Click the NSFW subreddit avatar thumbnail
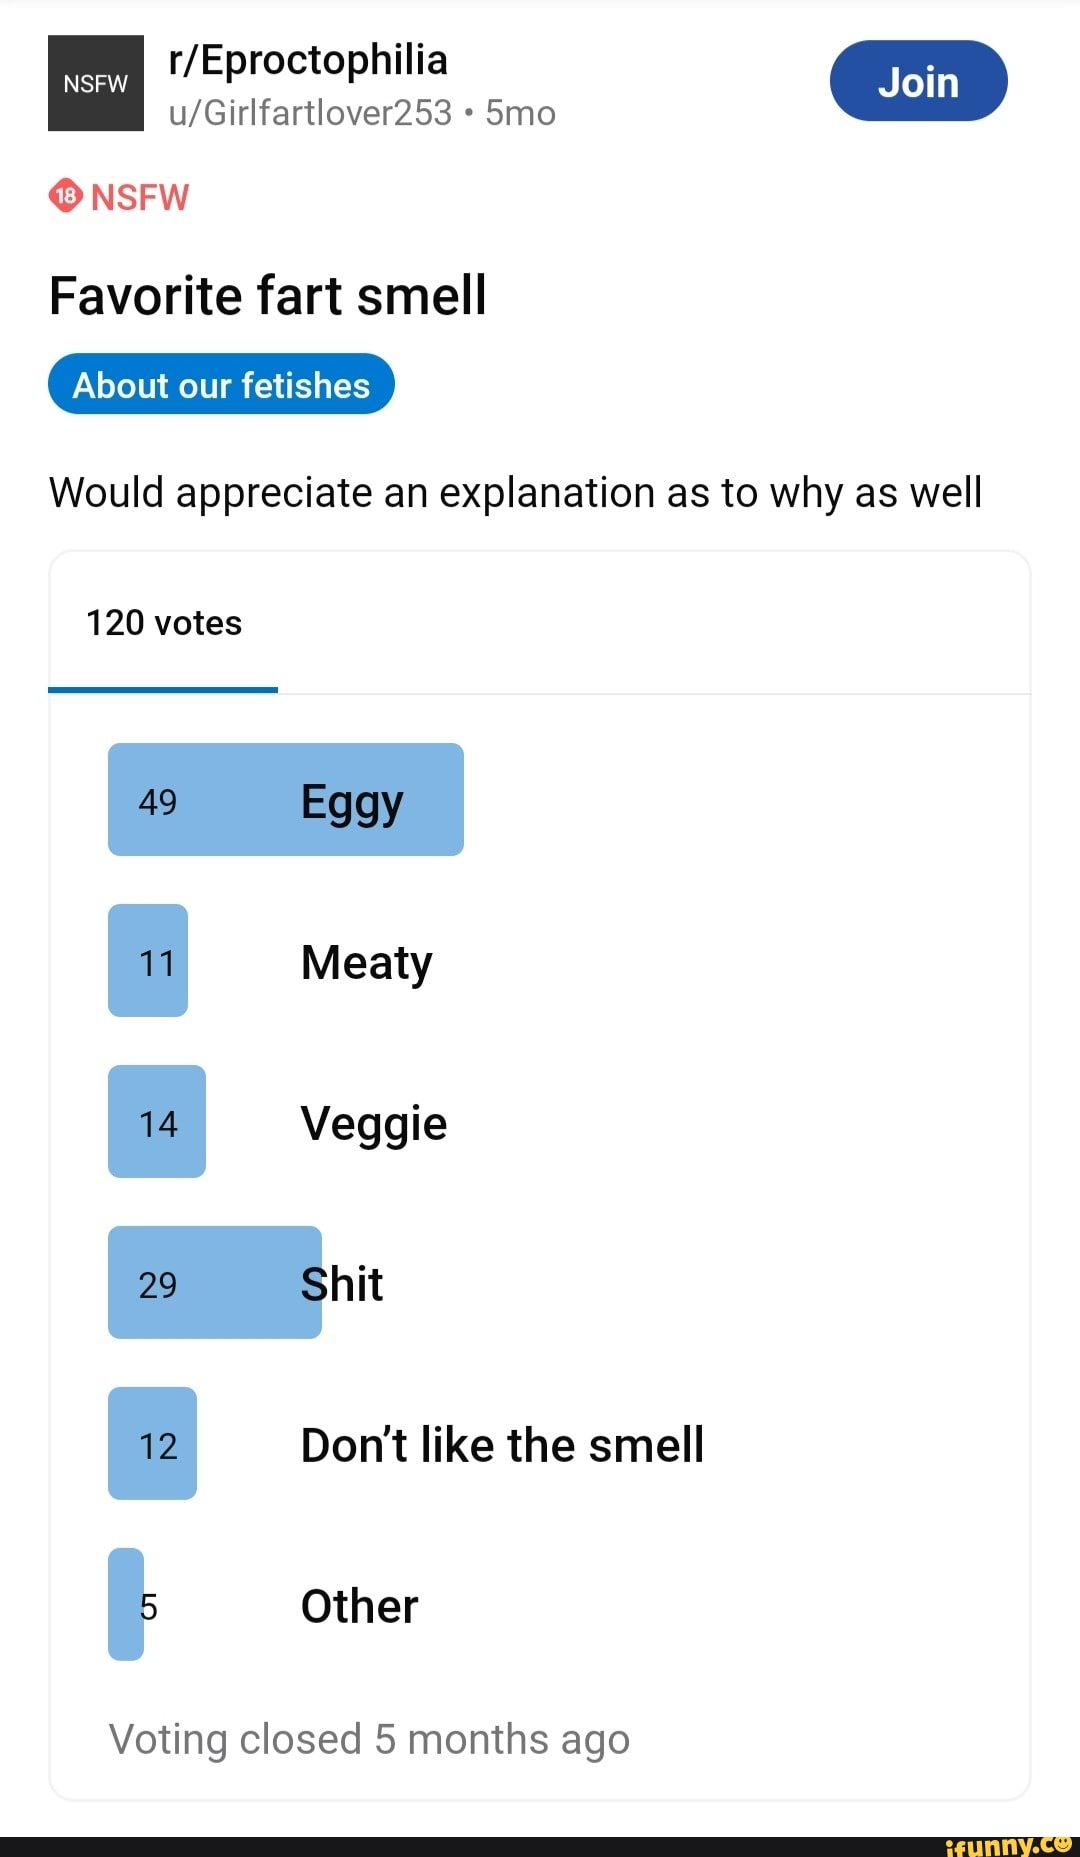This screenshot has width=1080, height=1857. tap(96, 83)
